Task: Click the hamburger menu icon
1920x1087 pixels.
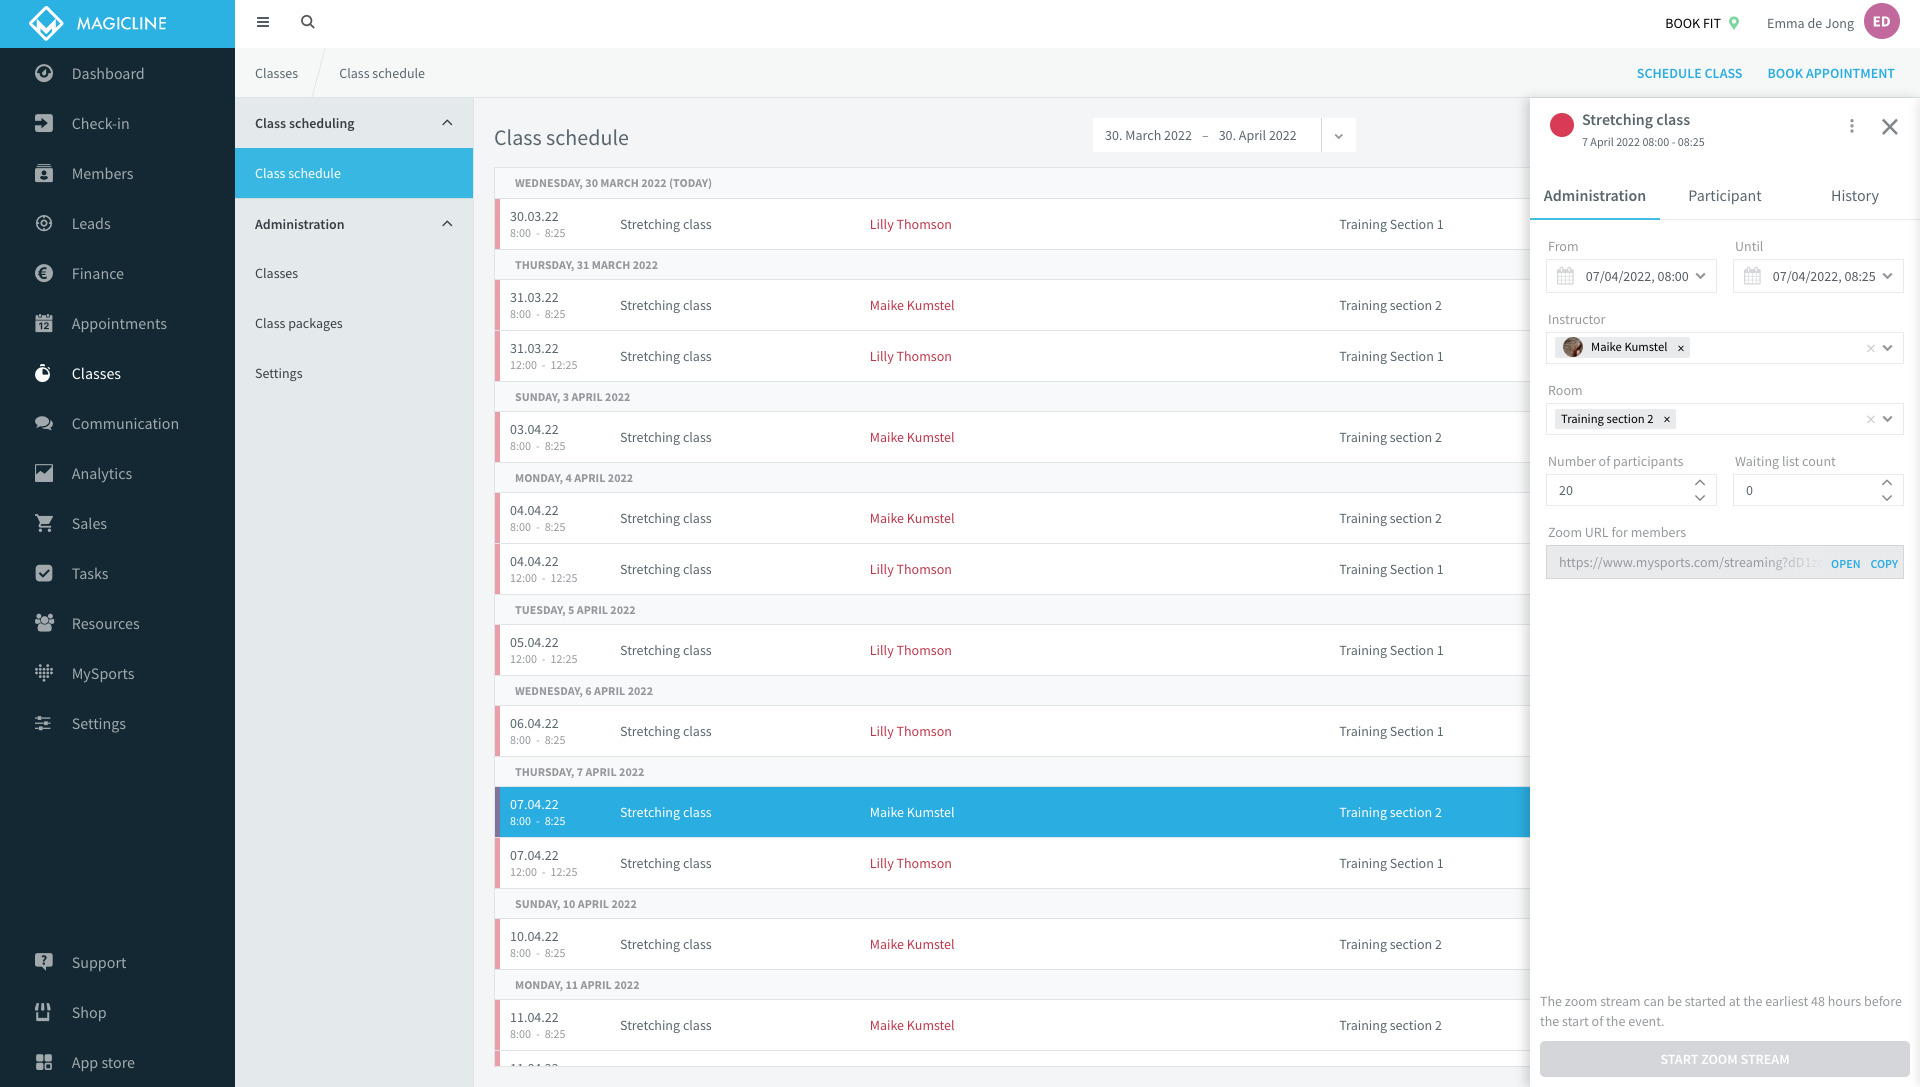Action: [263, 22]
